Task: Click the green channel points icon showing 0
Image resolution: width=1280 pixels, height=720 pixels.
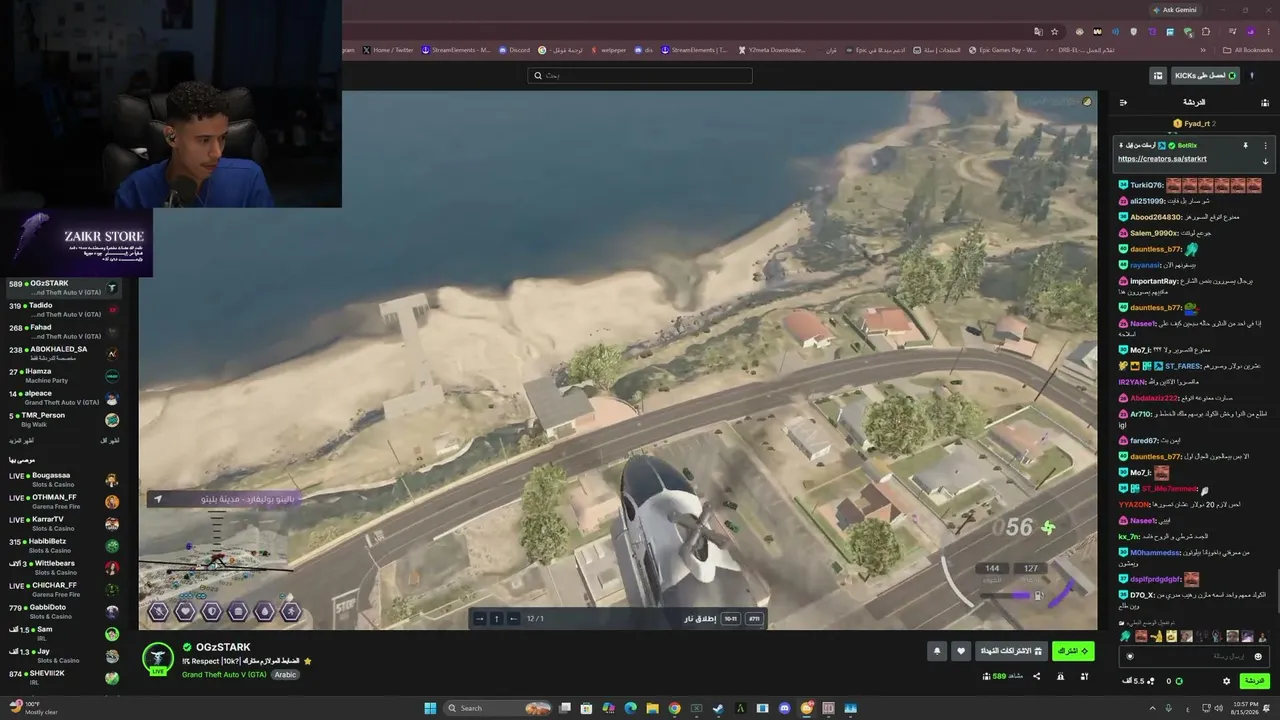Action: tap(1175, 681)
